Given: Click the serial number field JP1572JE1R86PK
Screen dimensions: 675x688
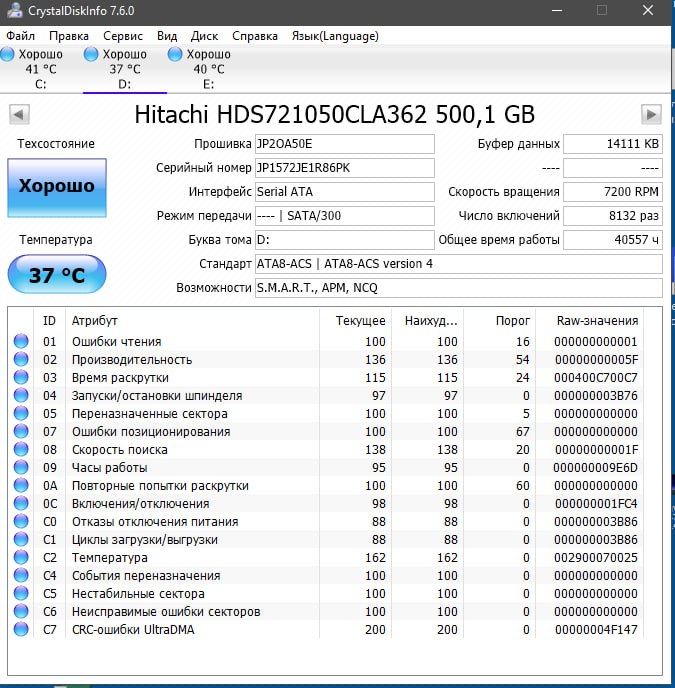Looking at the screenshot, I should click(x=345, y=168).
